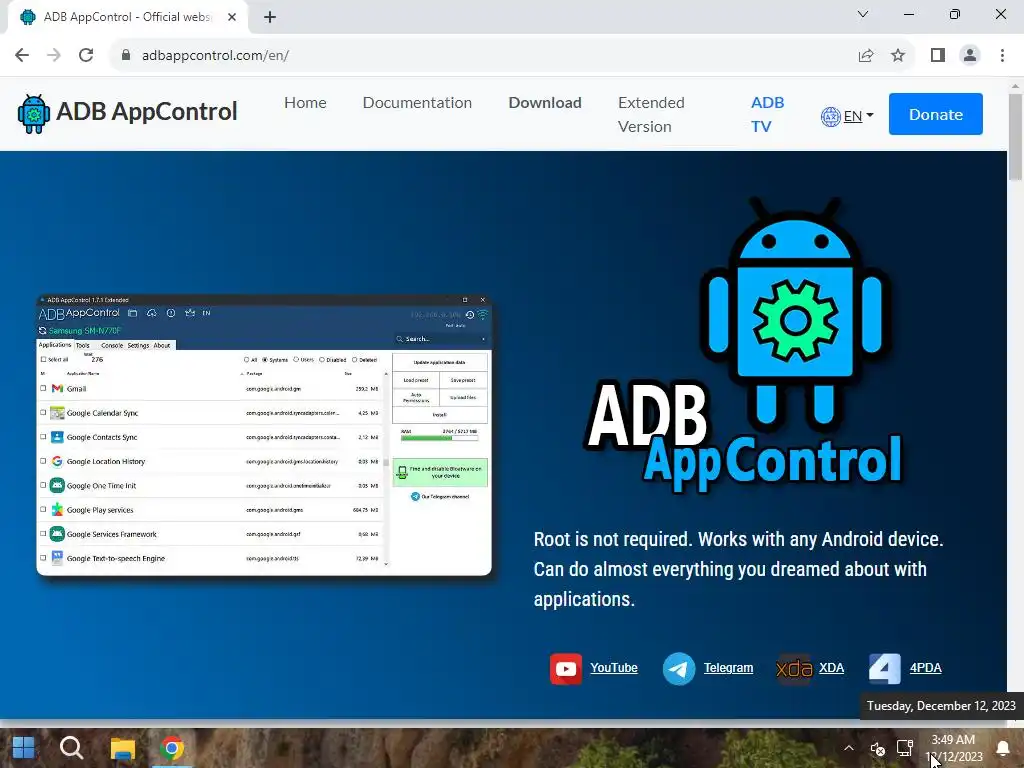Open File Explorer from the taskbar
Viewport: 1024px width, 768px height.
122,749
